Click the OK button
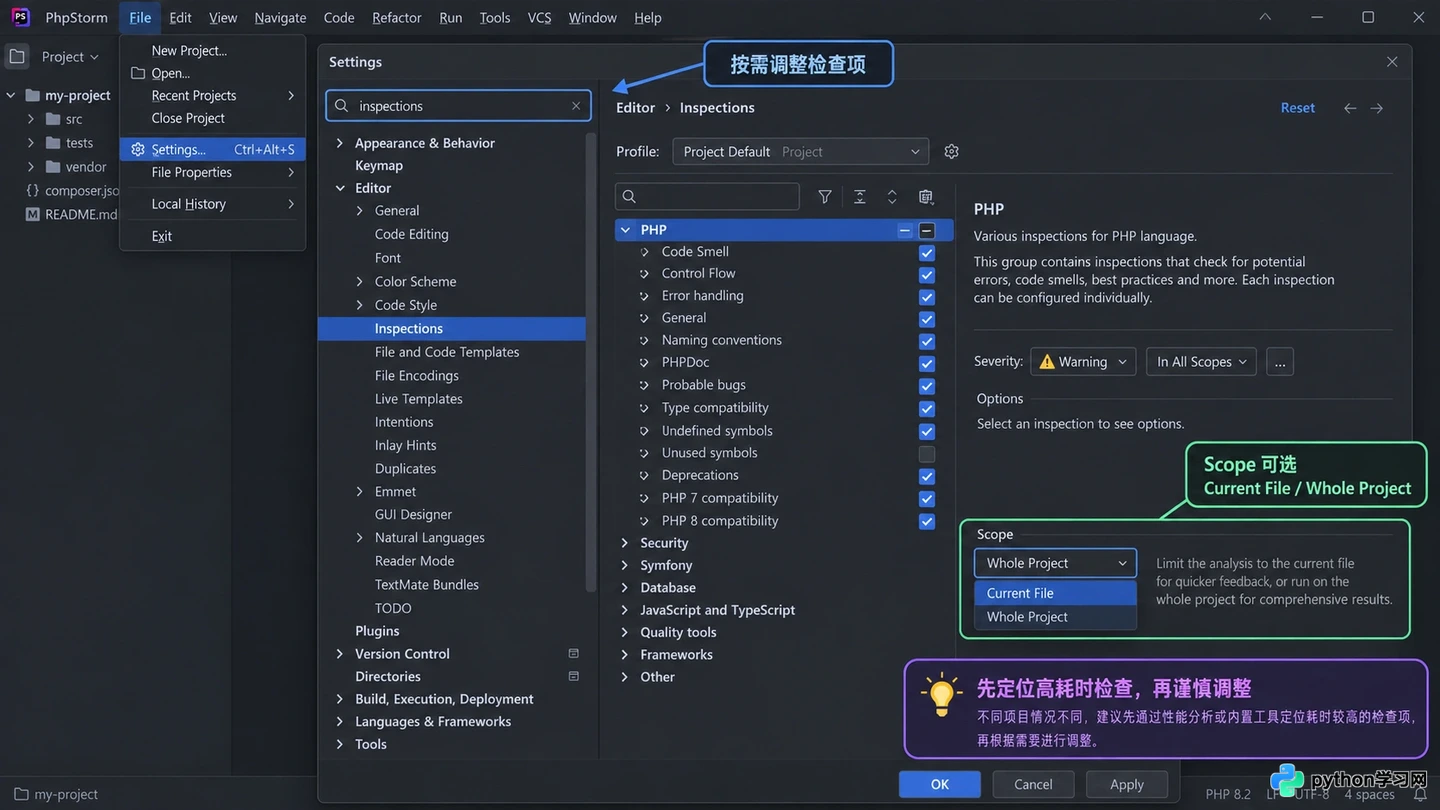 tap(940, 785)
